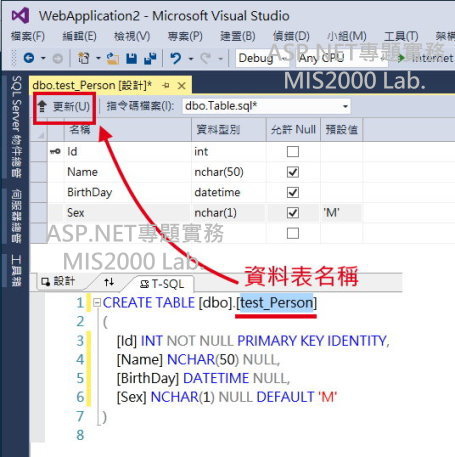Switch to the 設計 Design pane tab

coord(58,282)
